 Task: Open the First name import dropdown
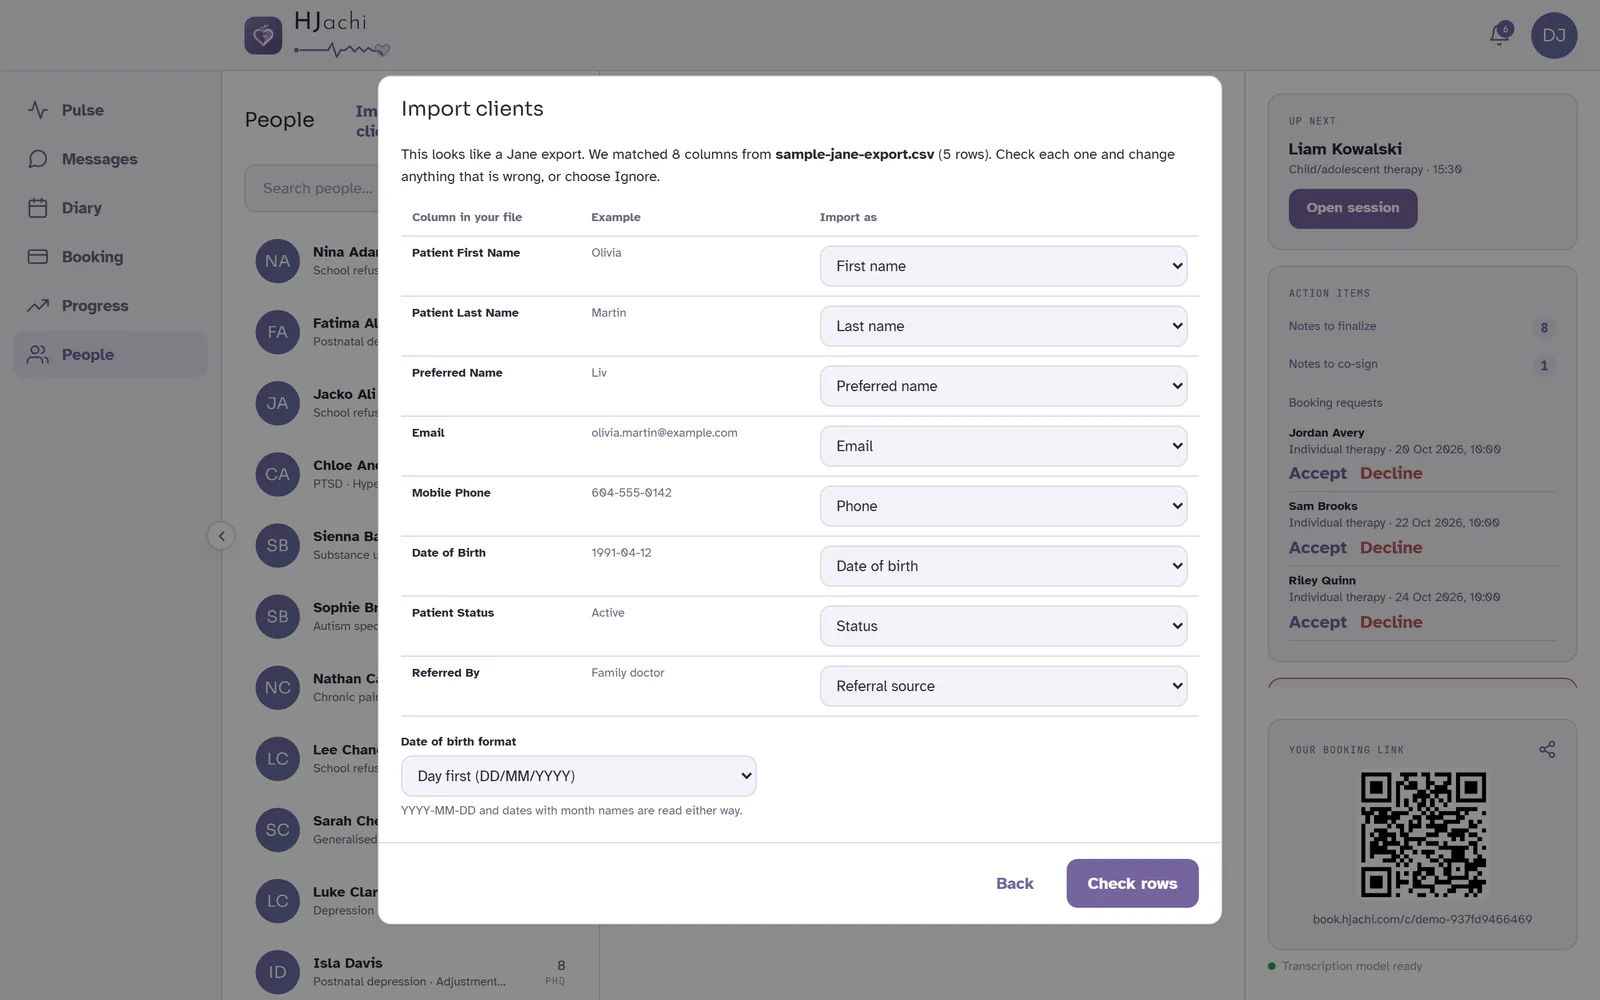(x=1003, y=266)
